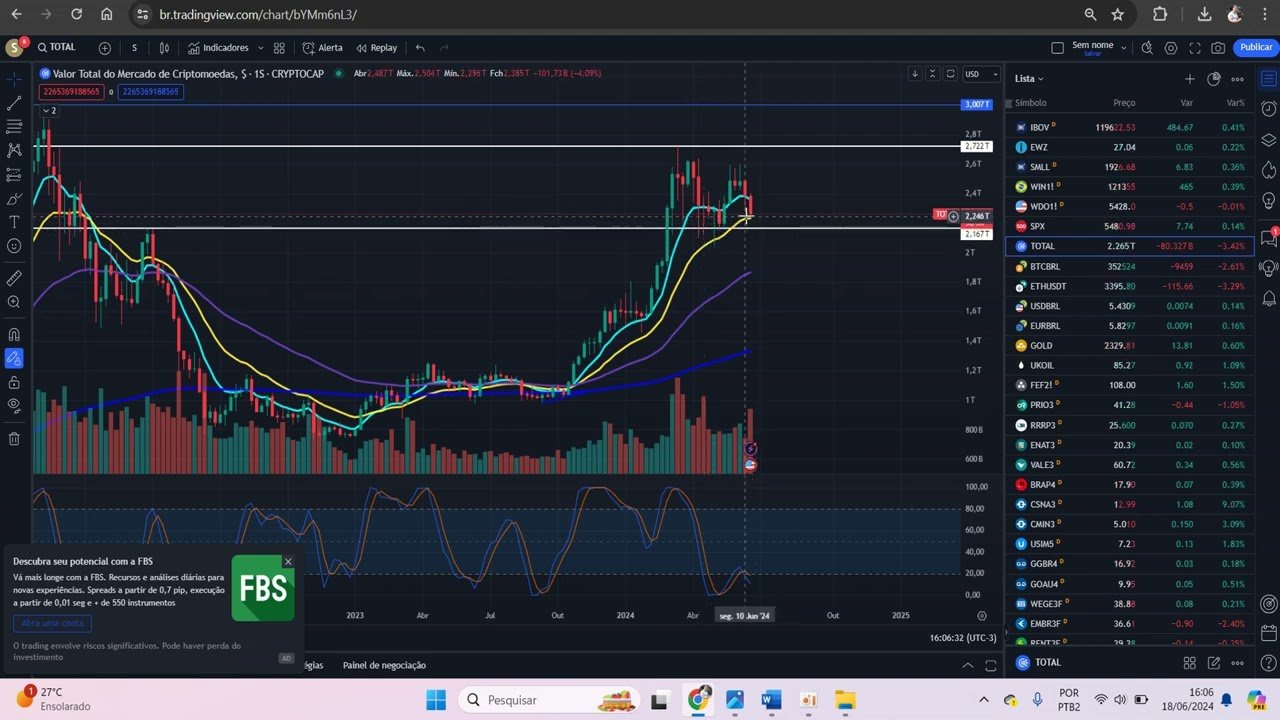The height and width of the screenshot is (720, 1280).
Task: Open the emoji icons tool
Action: point(14,246)
